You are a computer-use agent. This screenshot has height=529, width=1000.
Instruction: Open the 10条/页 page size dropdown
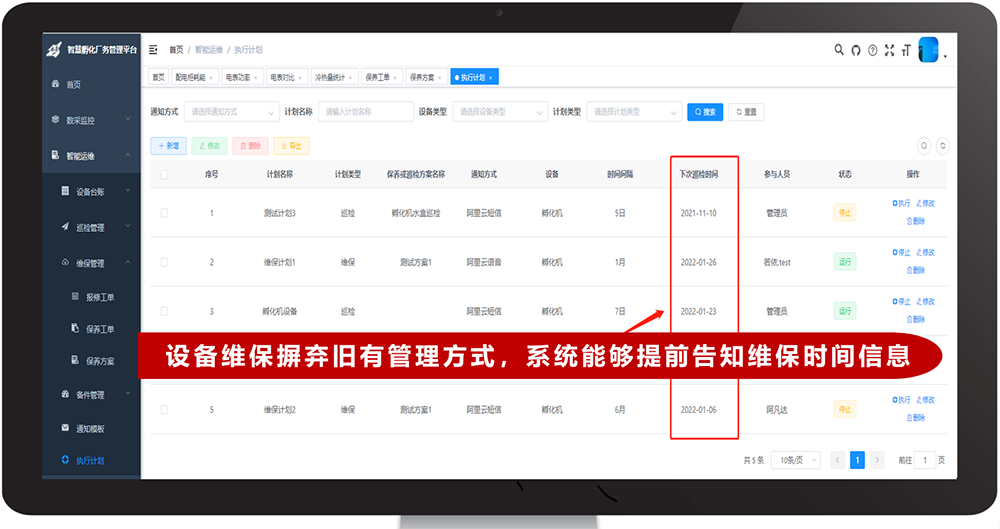[795, 460]
